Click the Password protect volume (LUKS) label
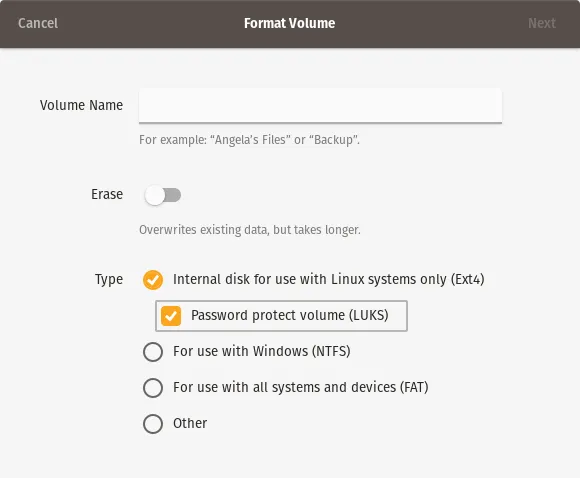The height and width of the screenshot is (478, 580). pos(290,316)
